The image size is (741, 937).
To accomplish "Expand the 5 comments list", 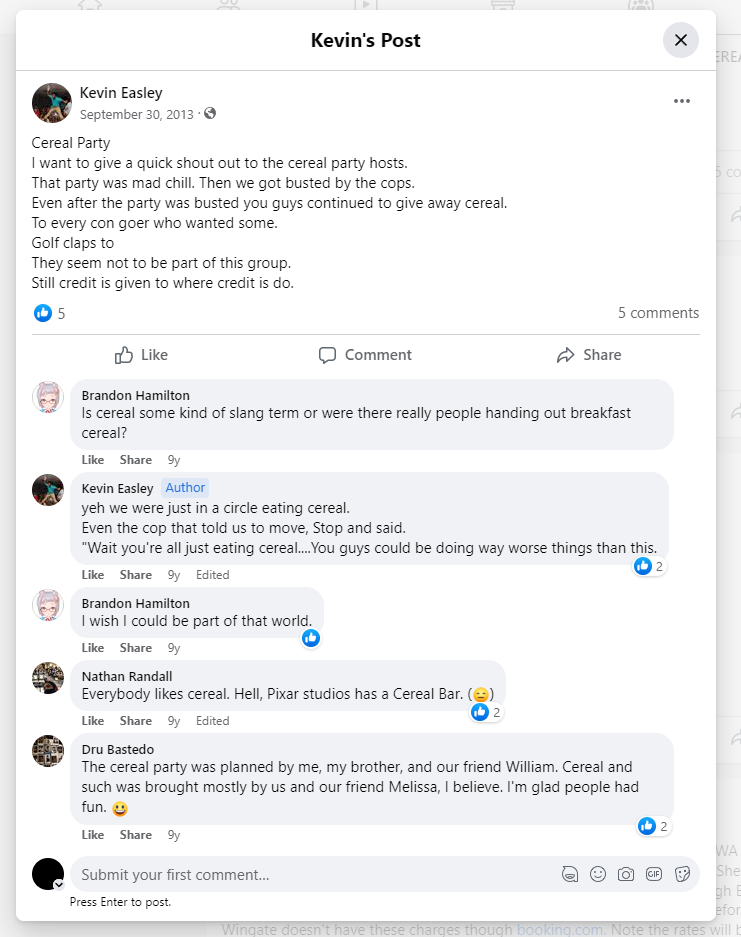I will 658,313.
